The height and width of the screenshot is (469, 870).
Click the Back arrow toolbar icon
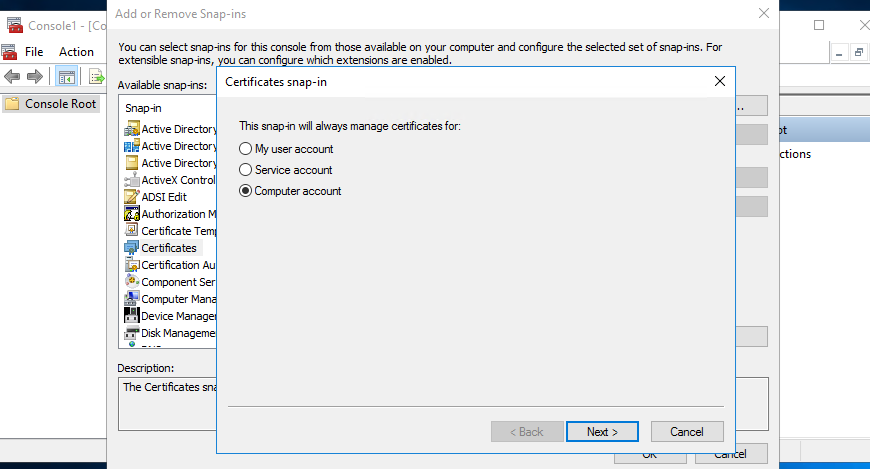click(x=13, y=77)
